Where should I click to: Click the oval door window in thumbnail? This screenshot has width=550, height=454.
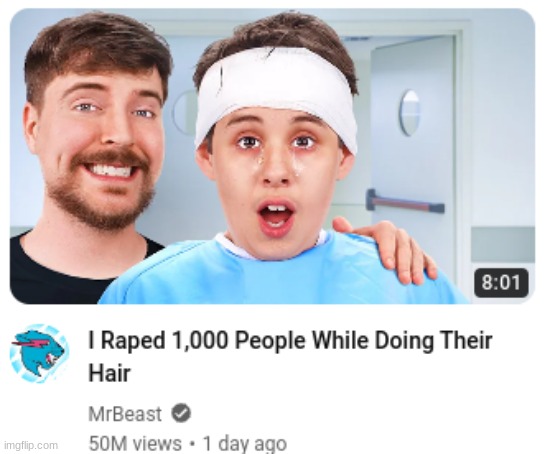[409, 113]
